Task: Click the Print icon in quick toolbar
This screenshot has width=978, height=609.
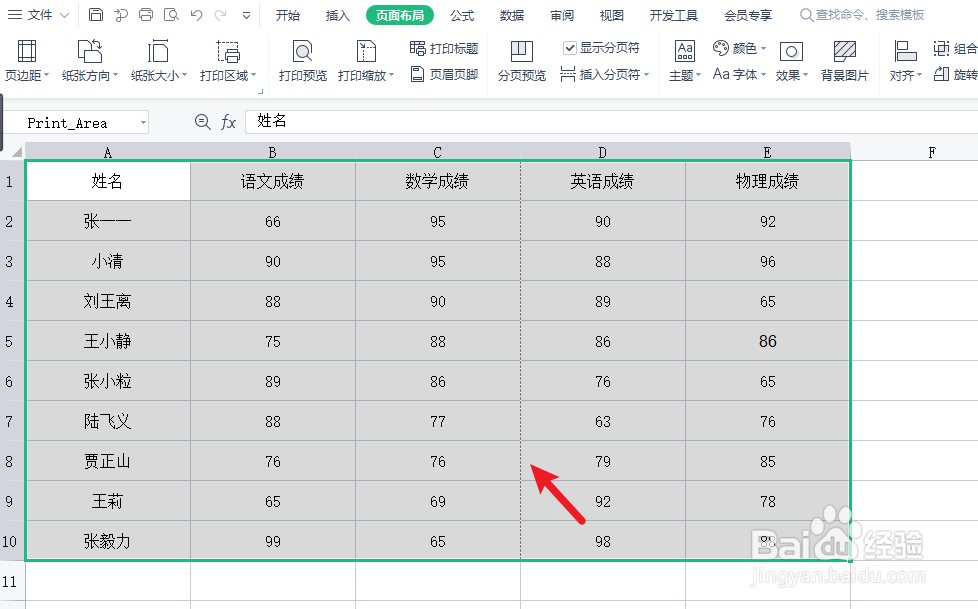Action: tap(146, 14)
